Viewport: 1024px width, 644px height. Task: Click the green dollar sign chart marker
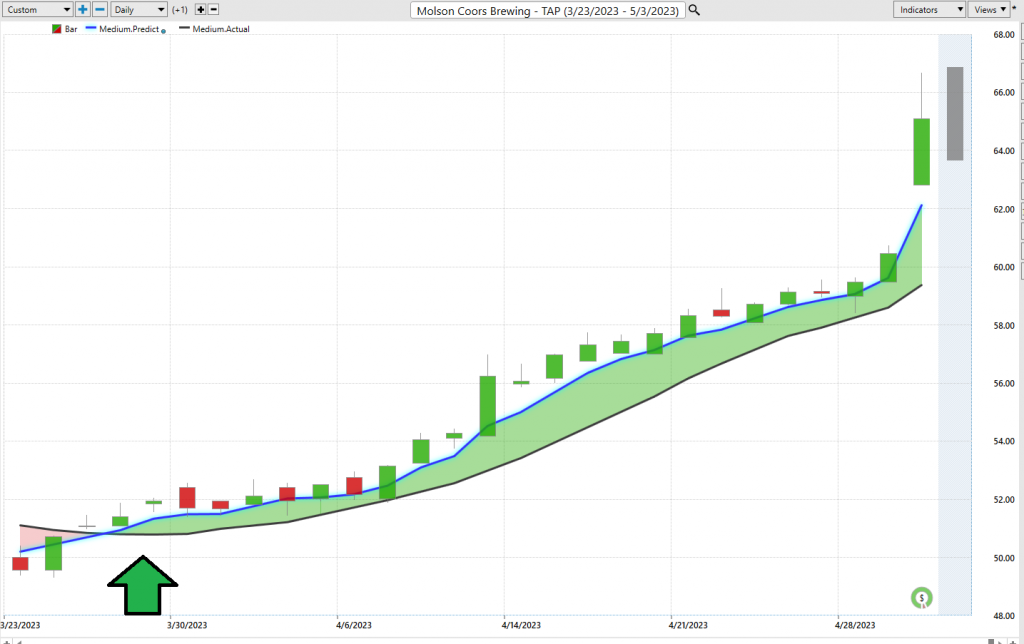coord(921,598)
